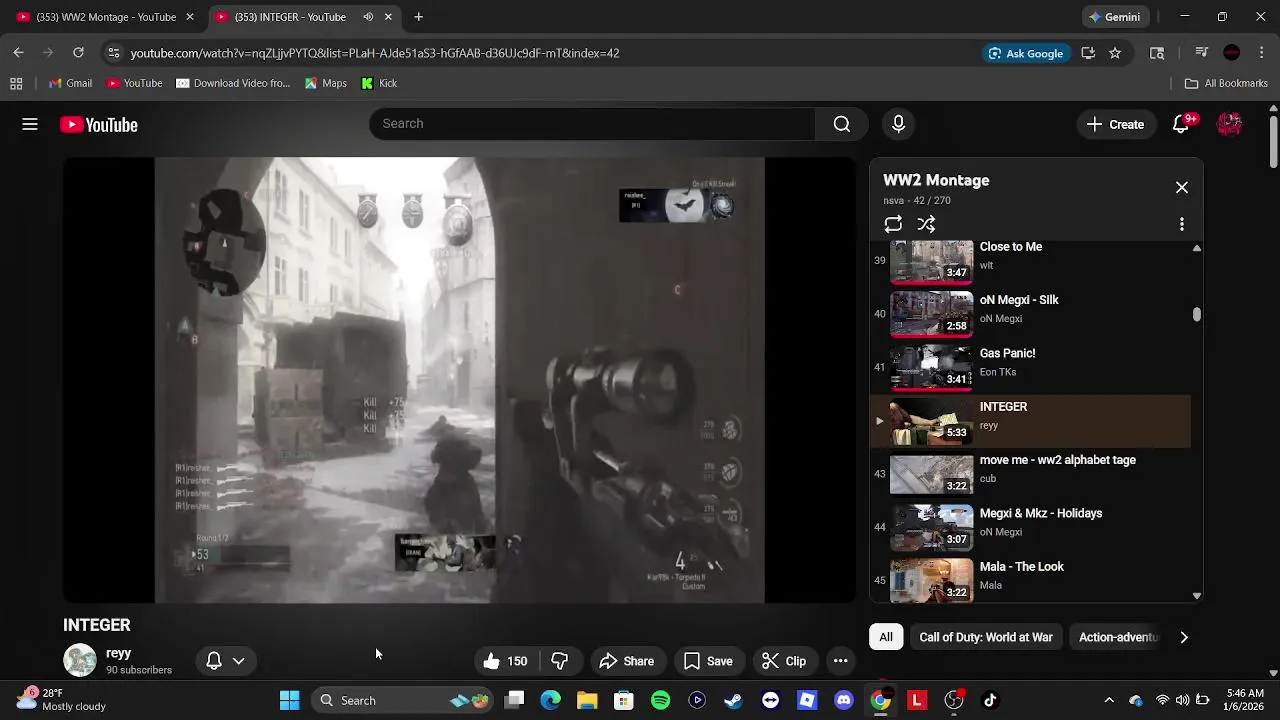Bookmark this page with star icon
1280x720 pixels.
tap(1115, 53)
